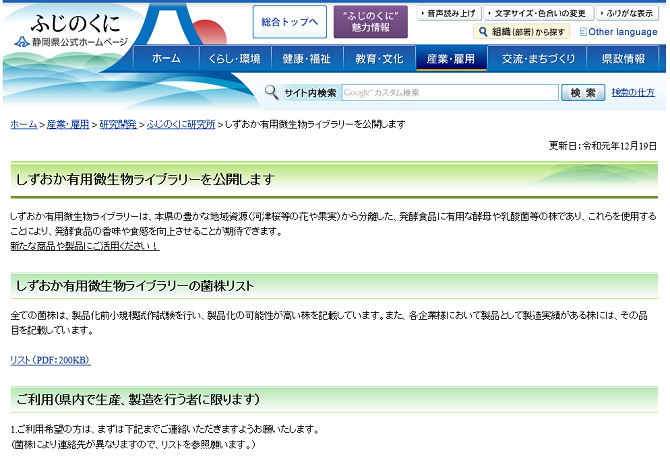Click the magnifier icon beside サイト内検索
Image resolution: width=670 pixels, height=461 pixels.
pos(271,93)
